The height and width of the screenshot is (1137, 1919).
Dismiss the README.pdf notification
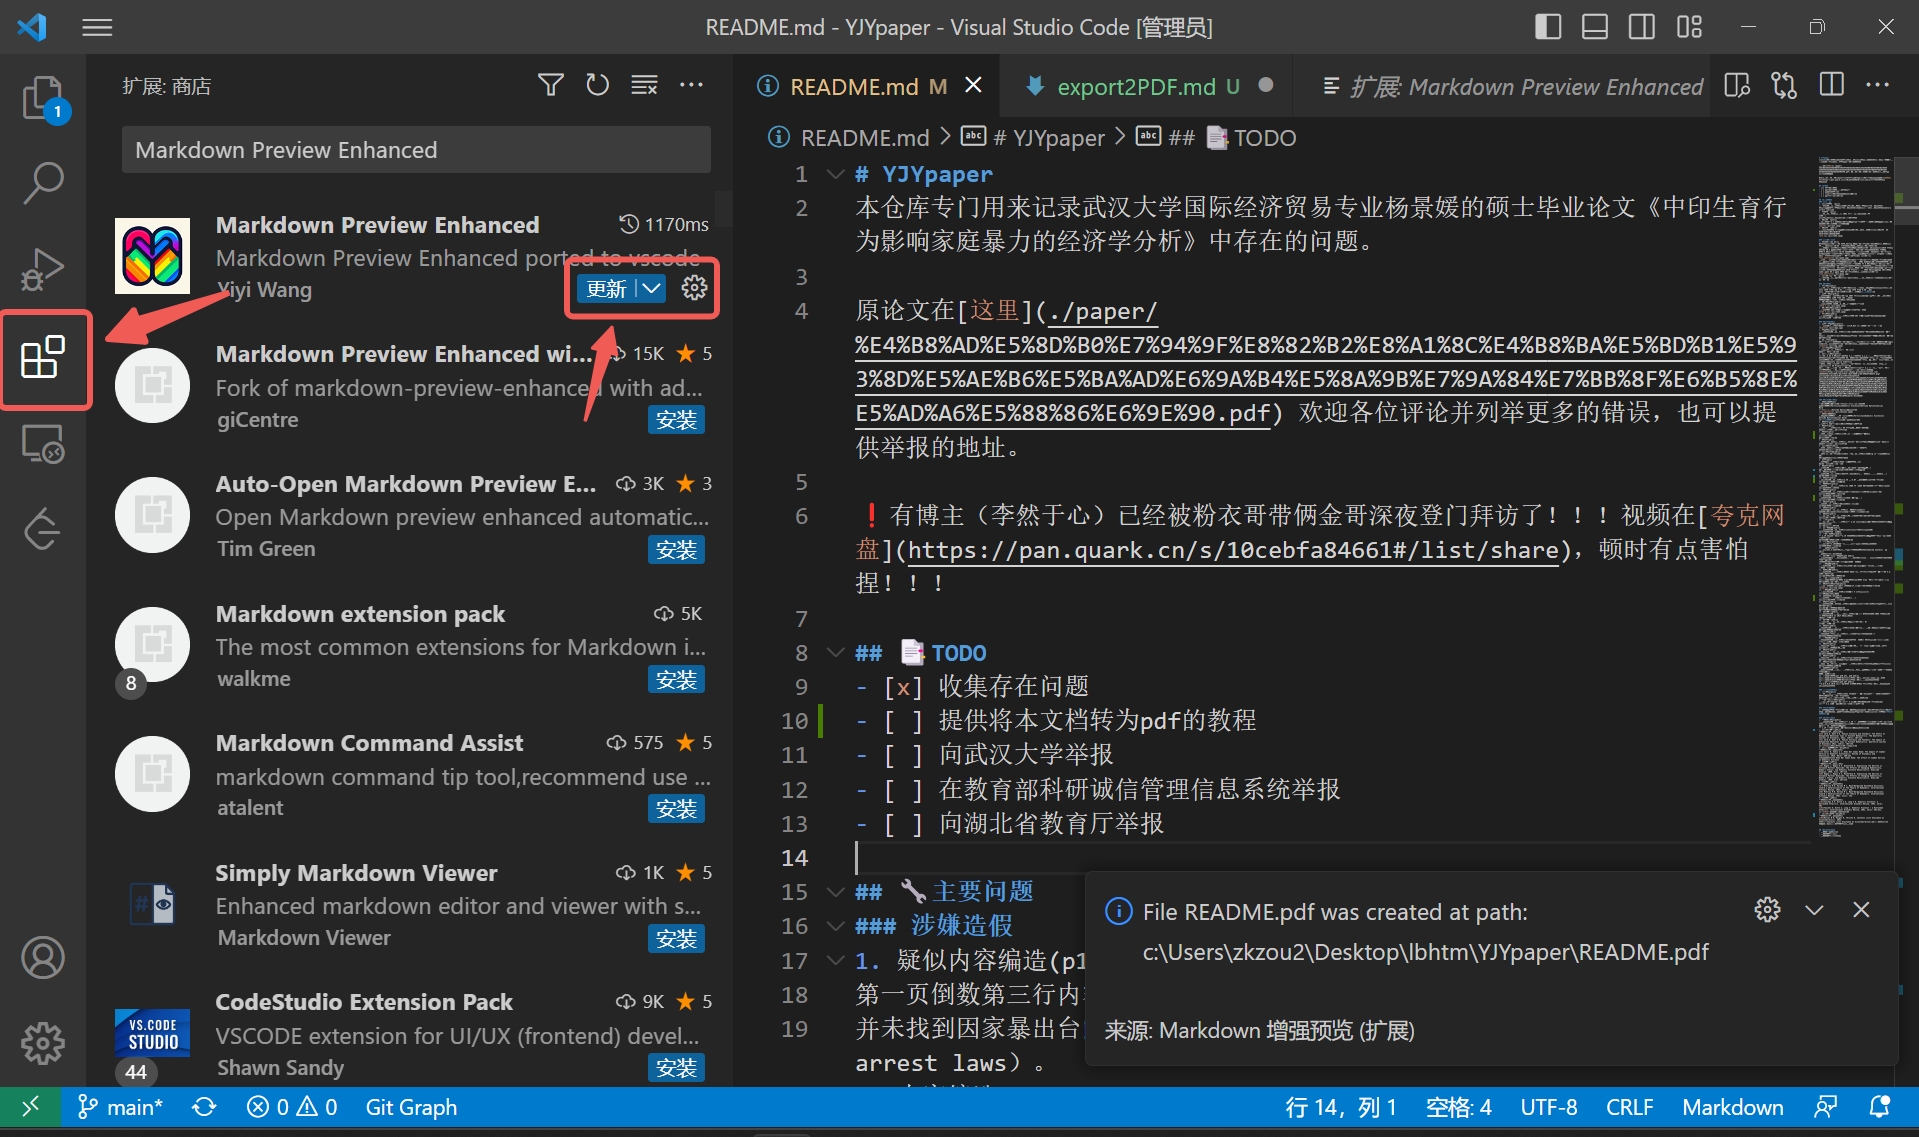coord(1861,910)
